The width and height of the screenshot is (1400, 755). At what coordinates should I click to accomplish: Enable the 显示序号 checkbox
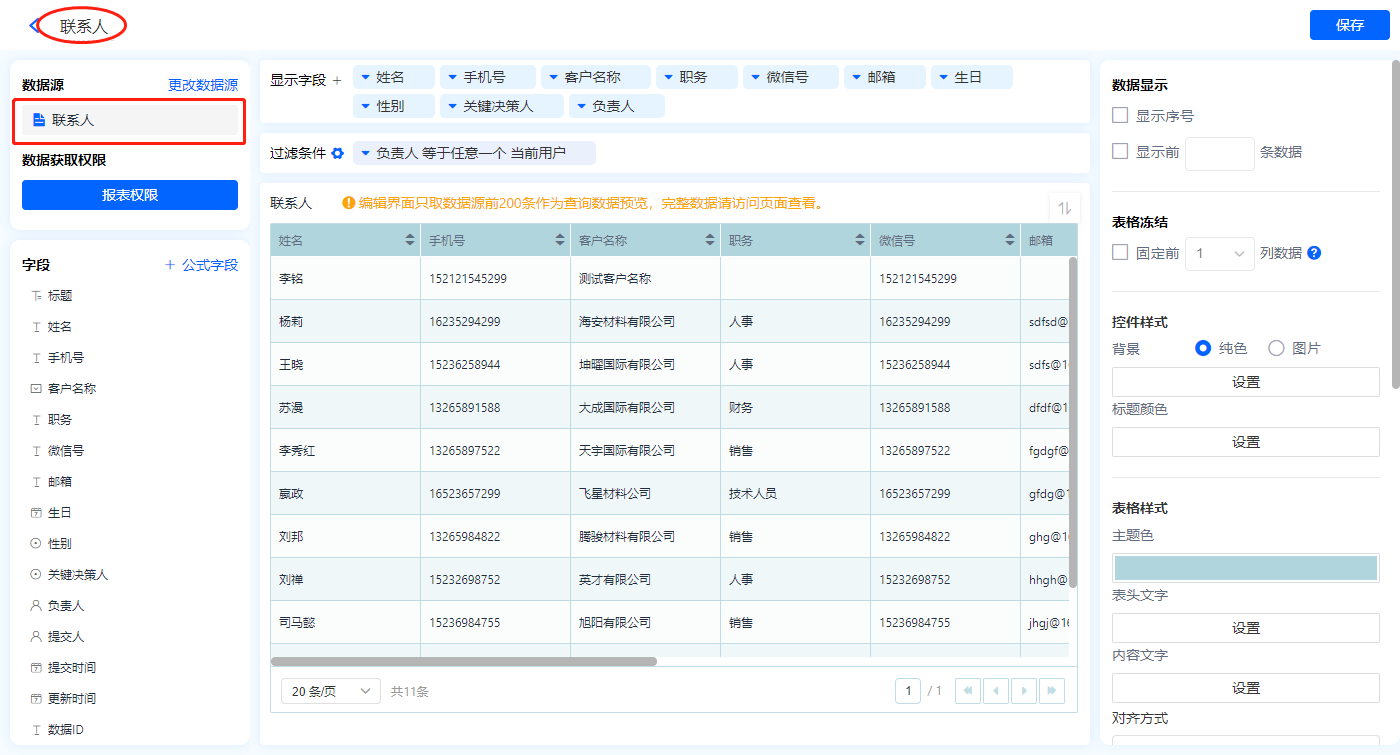(1121, 116)
